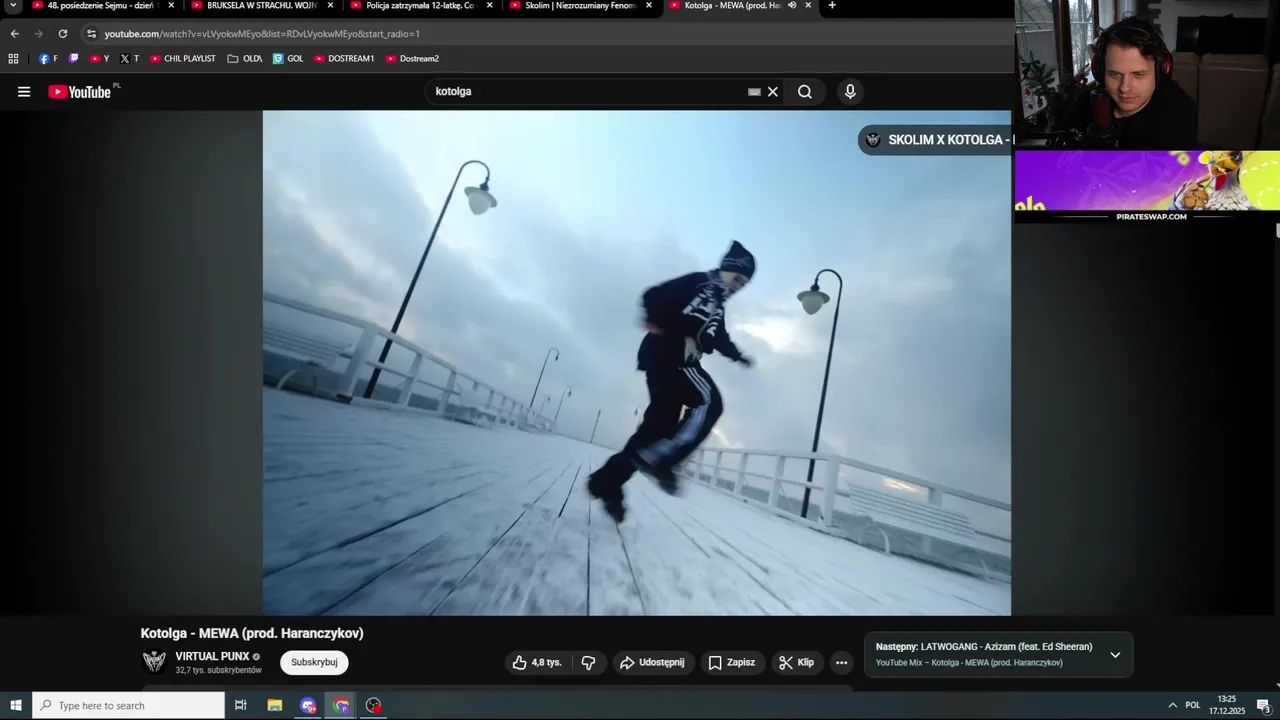Open the Facebook F bookmark
Viewport: 1280px width, 720px height.
(48, 58)
